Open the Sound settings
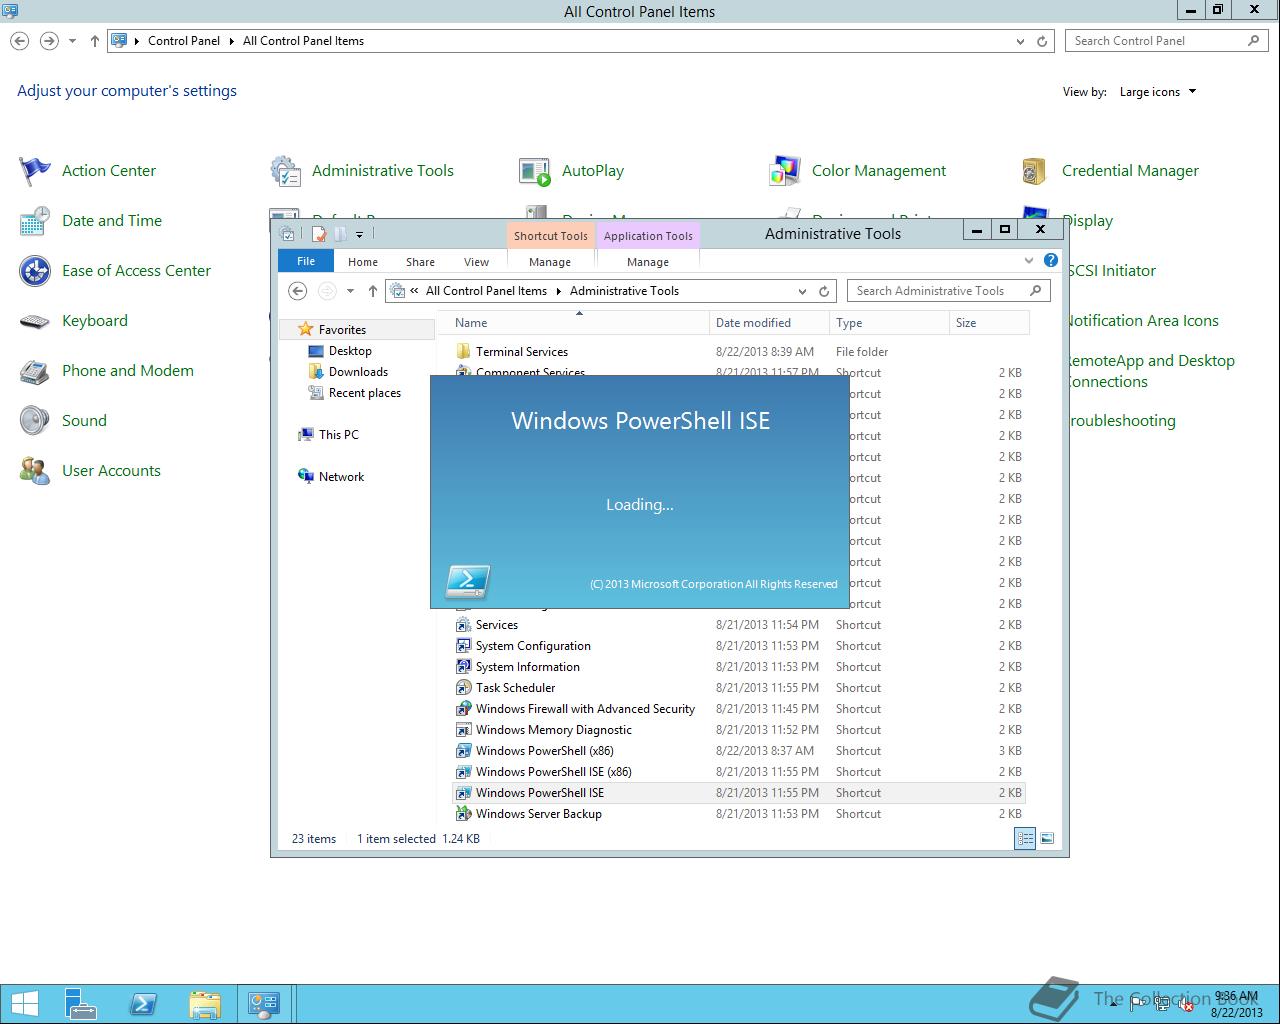This screenshot has height=1024, width=1280. pos(84,420)
